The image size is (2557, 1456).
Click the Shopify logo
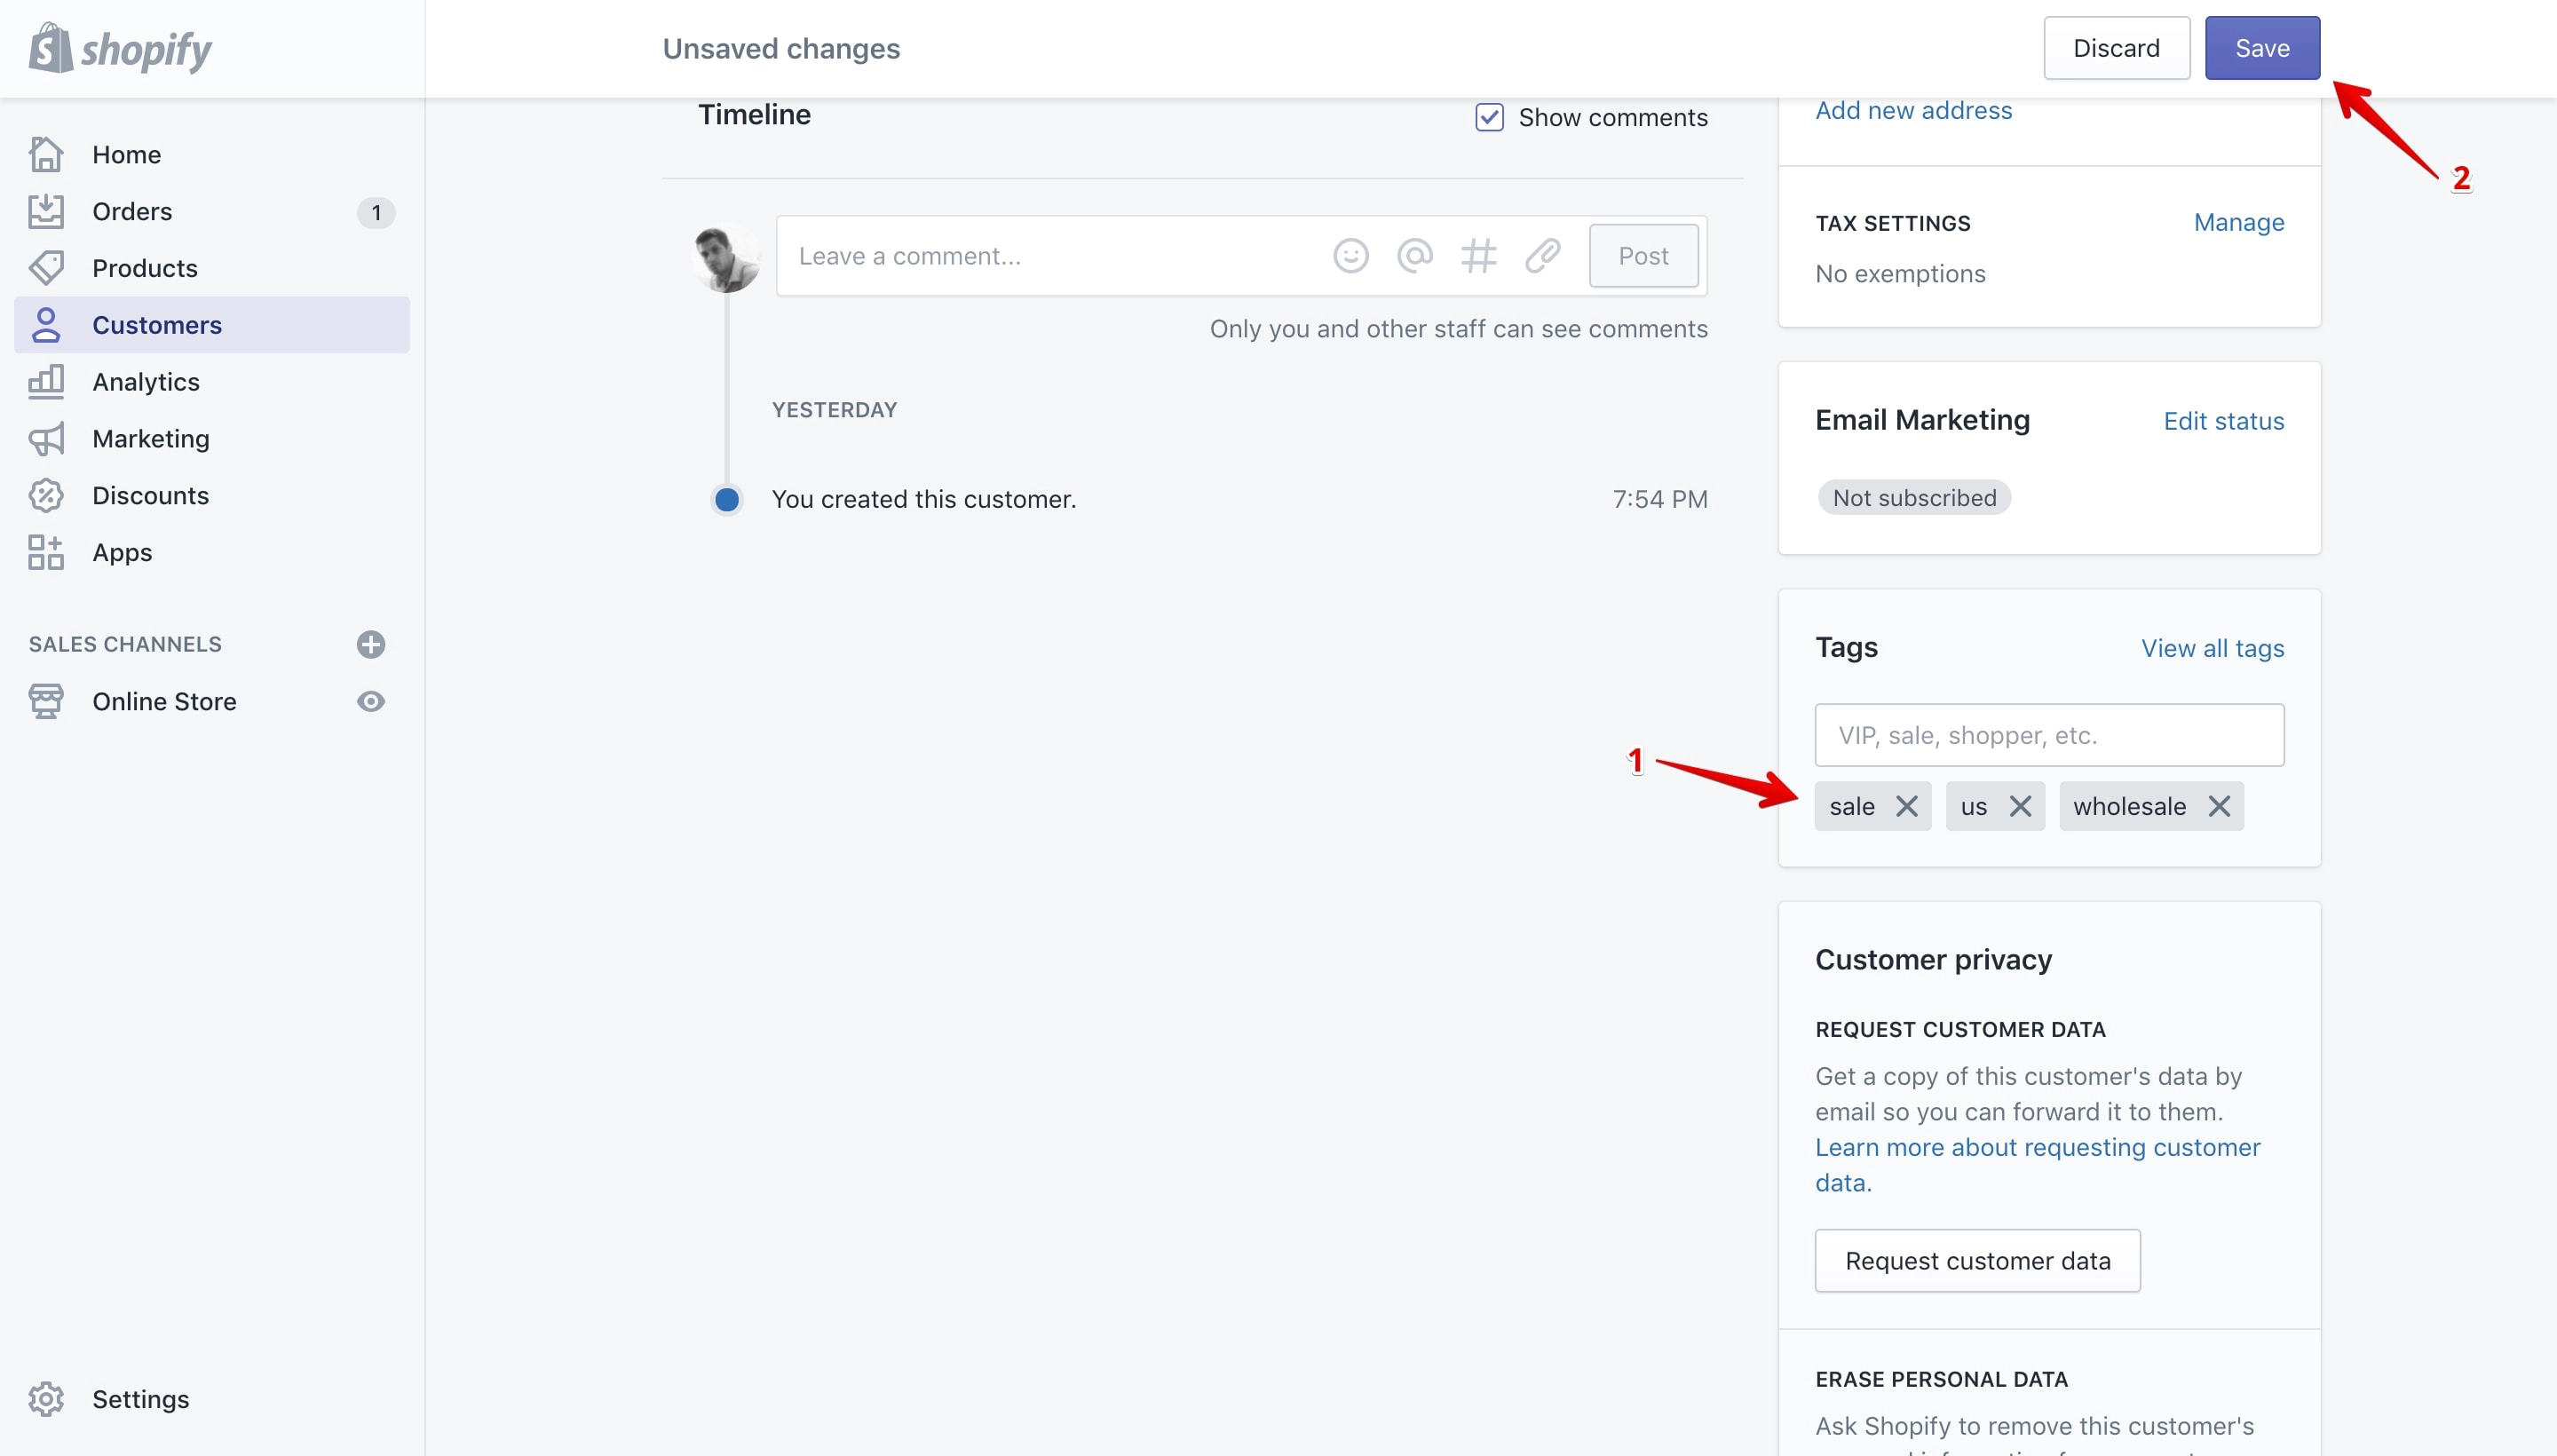click(120, 48)
